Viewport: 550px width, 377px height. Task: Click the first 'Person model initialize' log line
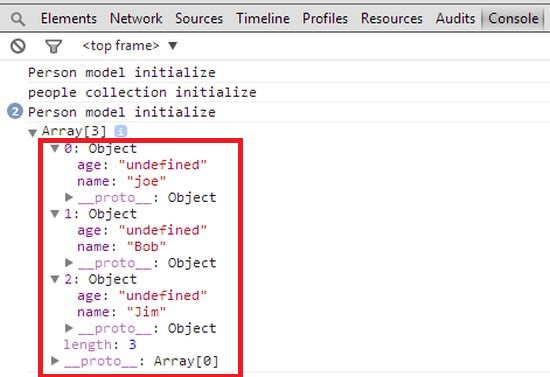pos(122,72)
